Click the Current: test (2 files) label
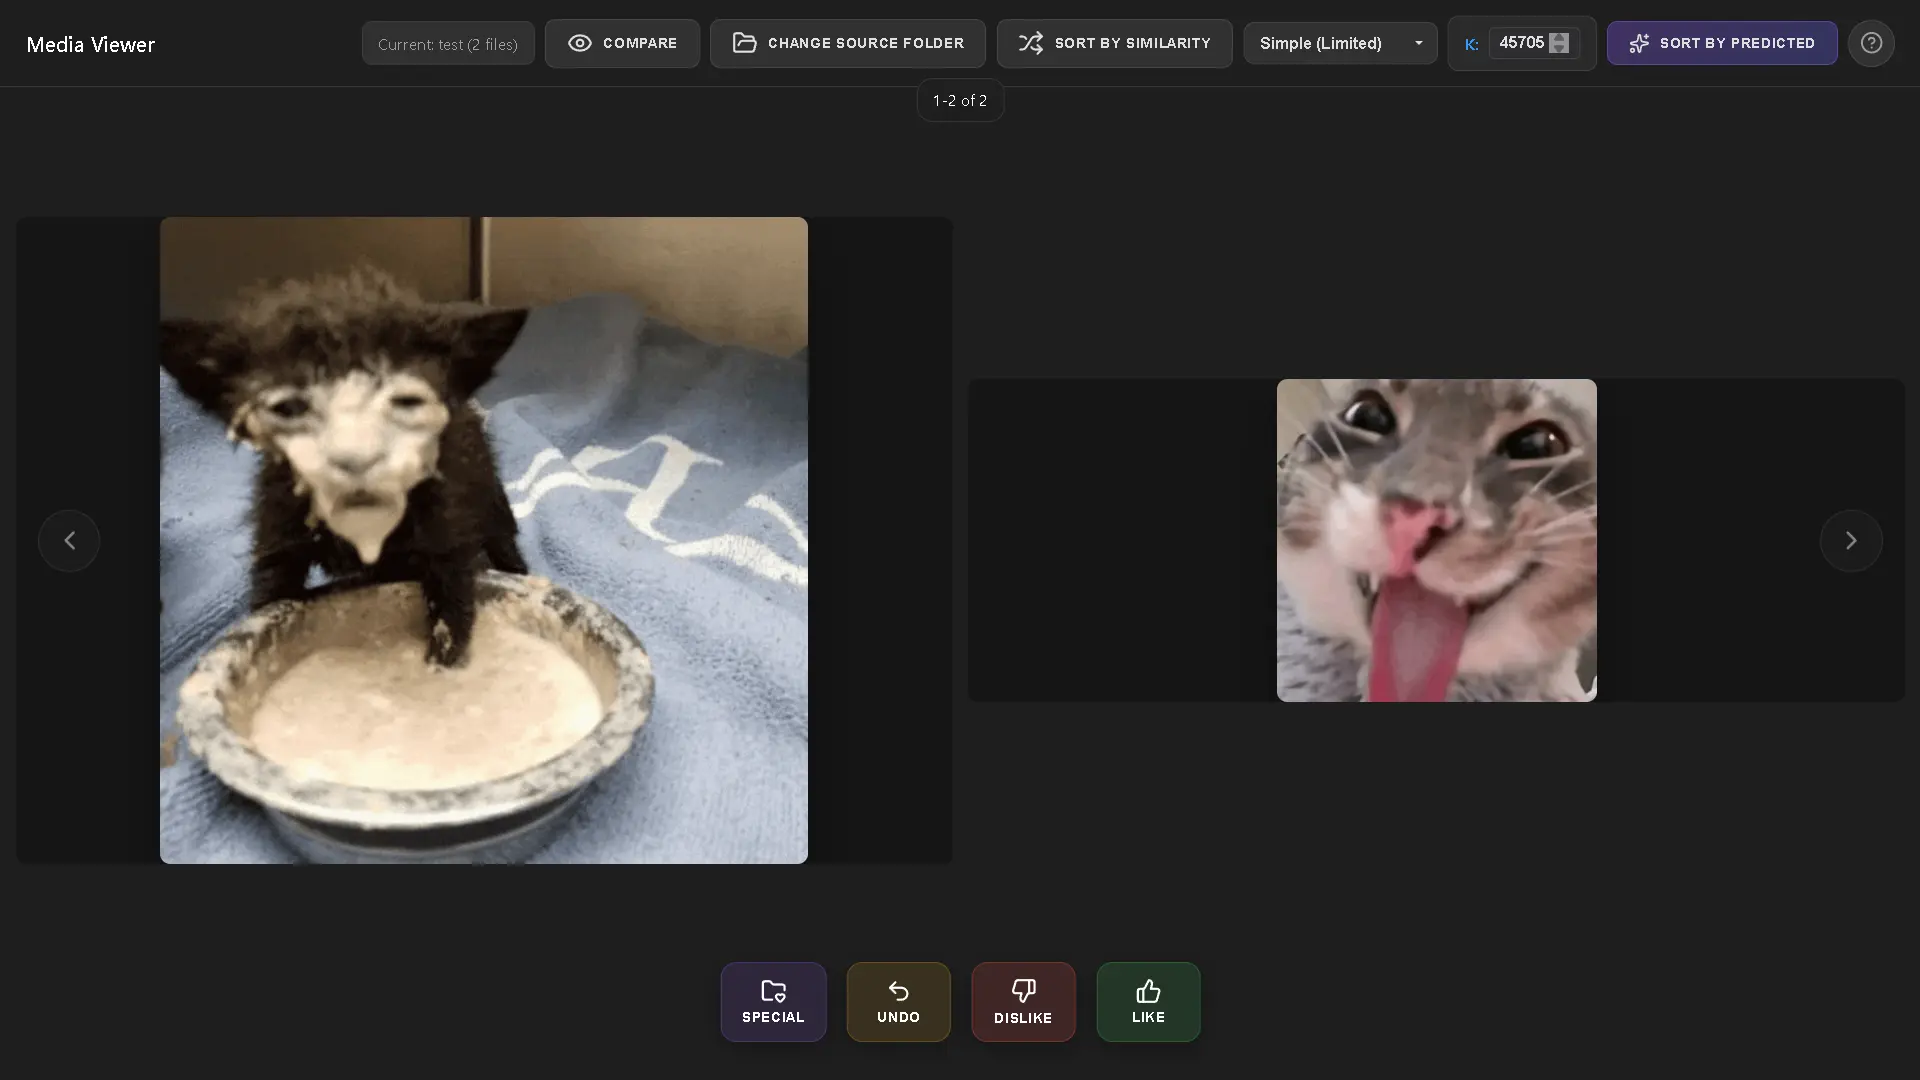The image size is (1920, 1080). 447,43
